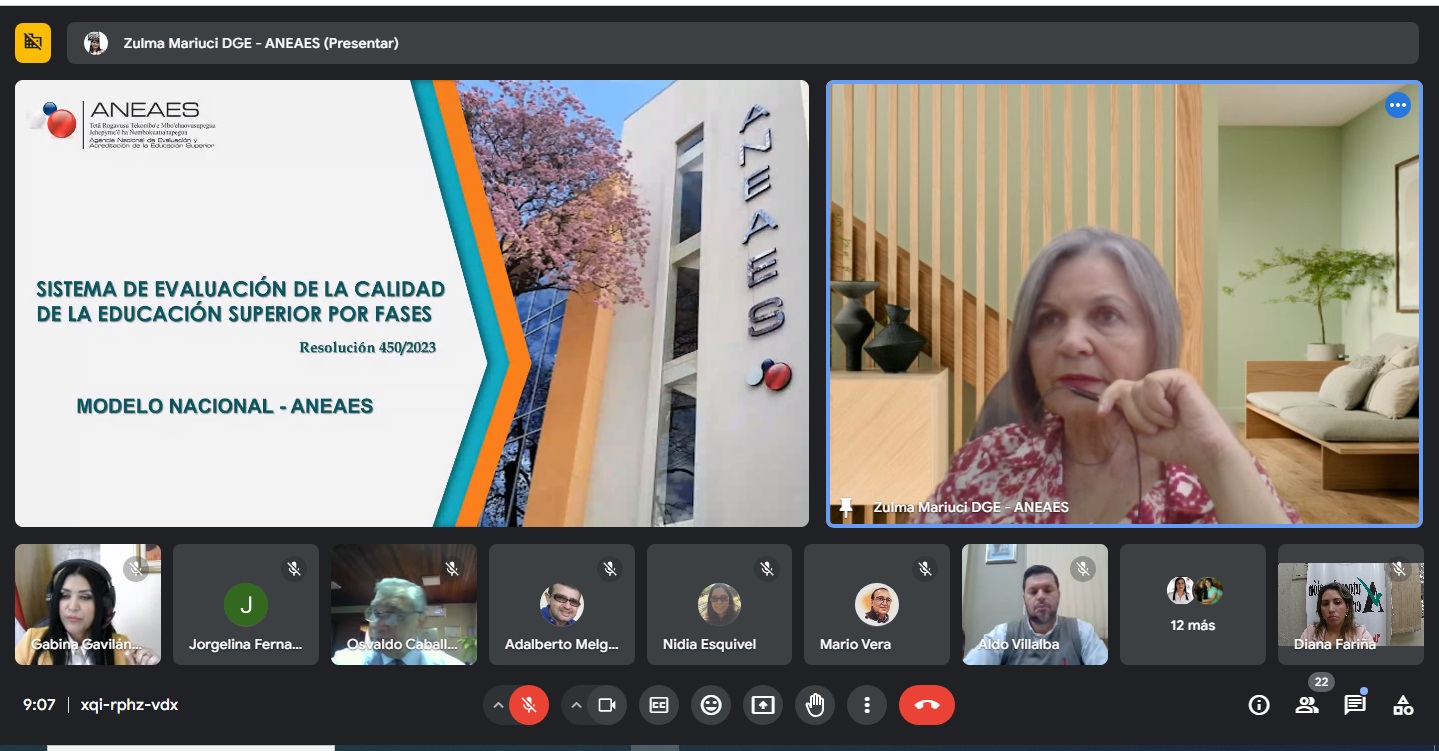This screenshot has height=751, width=1439.
Task: Leave the call with the red button
Action: click(x=927, y=705)
